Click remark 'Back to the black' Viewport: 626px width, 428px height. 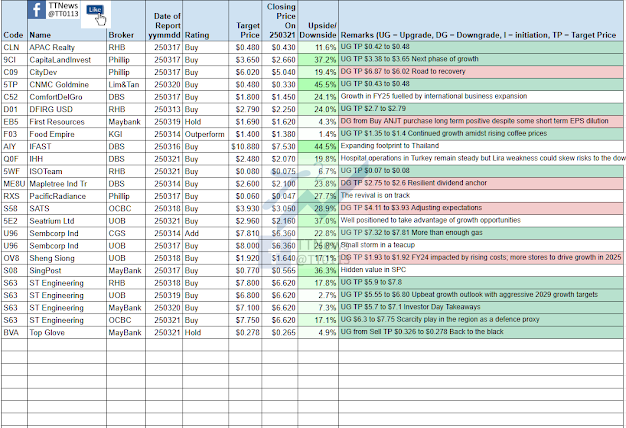tap(476, 331)
